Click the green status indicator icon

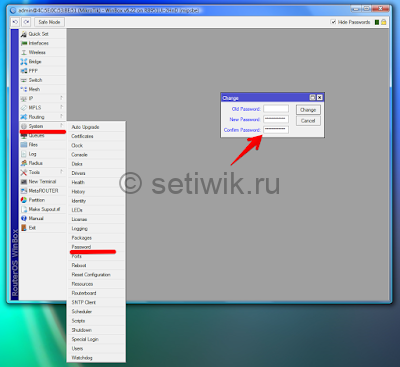pyautogui.click(x=377, y=22)
